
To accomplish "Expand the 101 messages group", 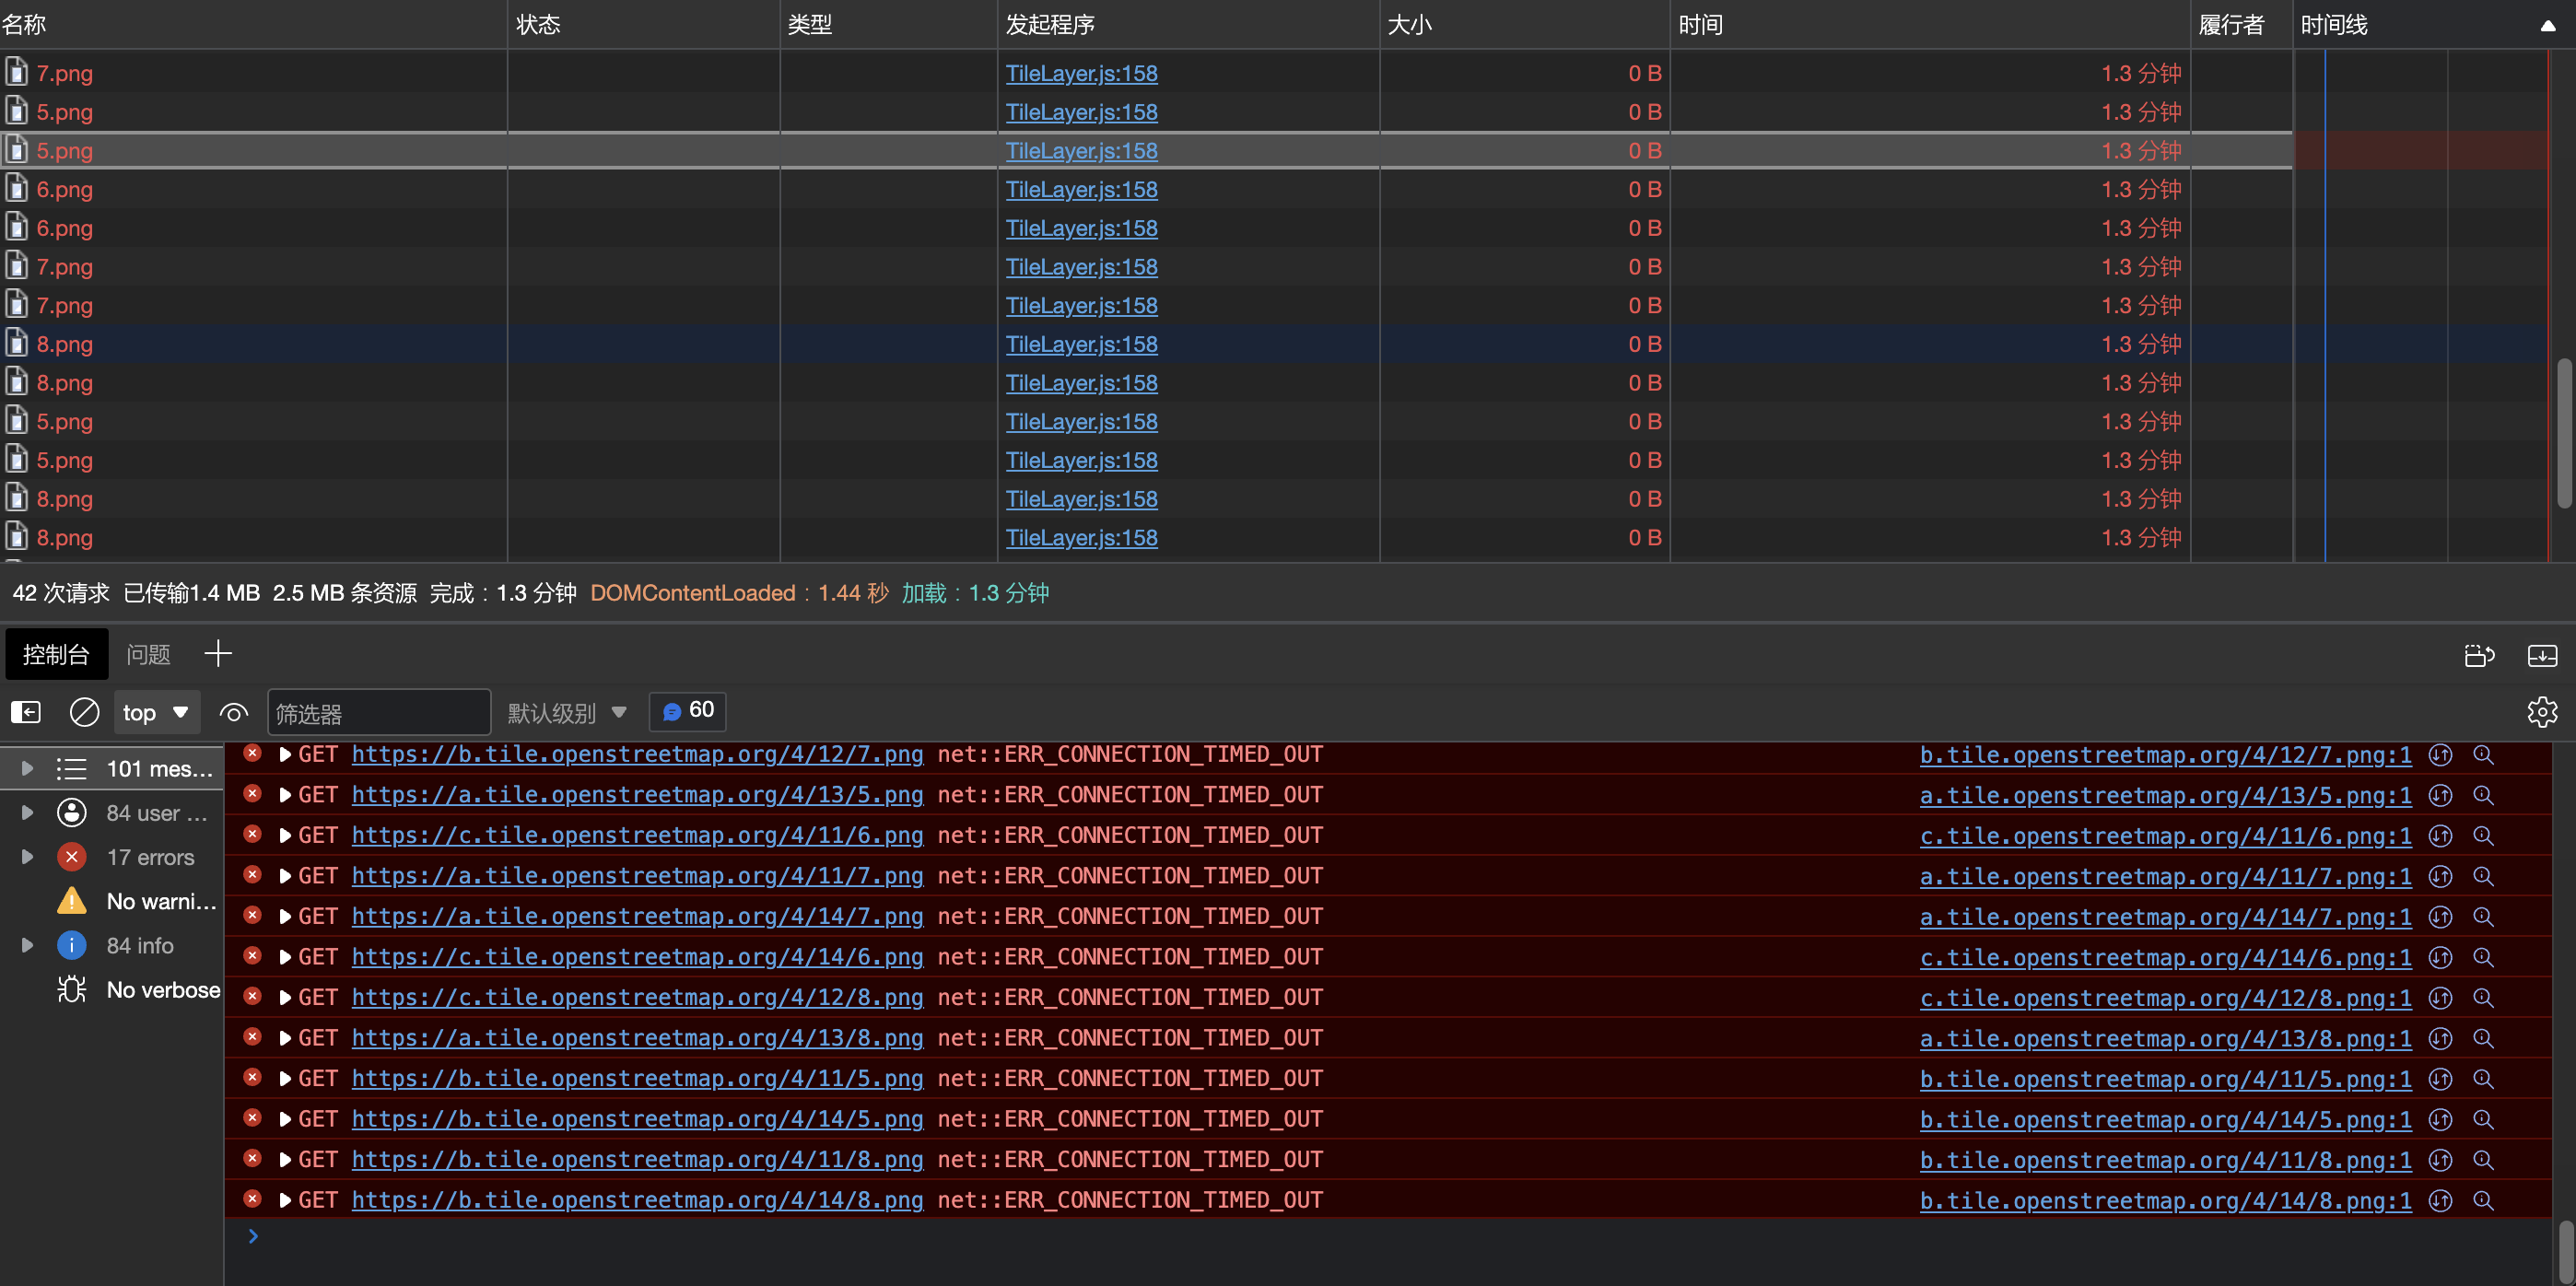I will [x=28, y=769].
